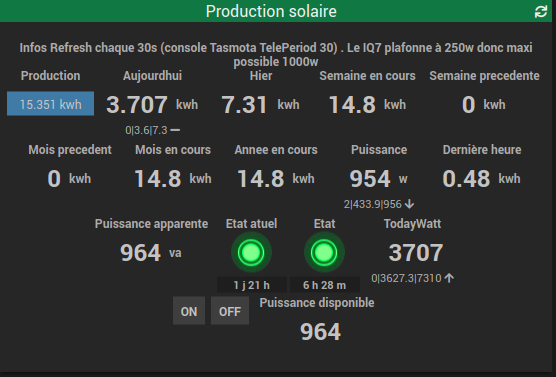Click the Mois en cours value 14.8

coord(157,178)
